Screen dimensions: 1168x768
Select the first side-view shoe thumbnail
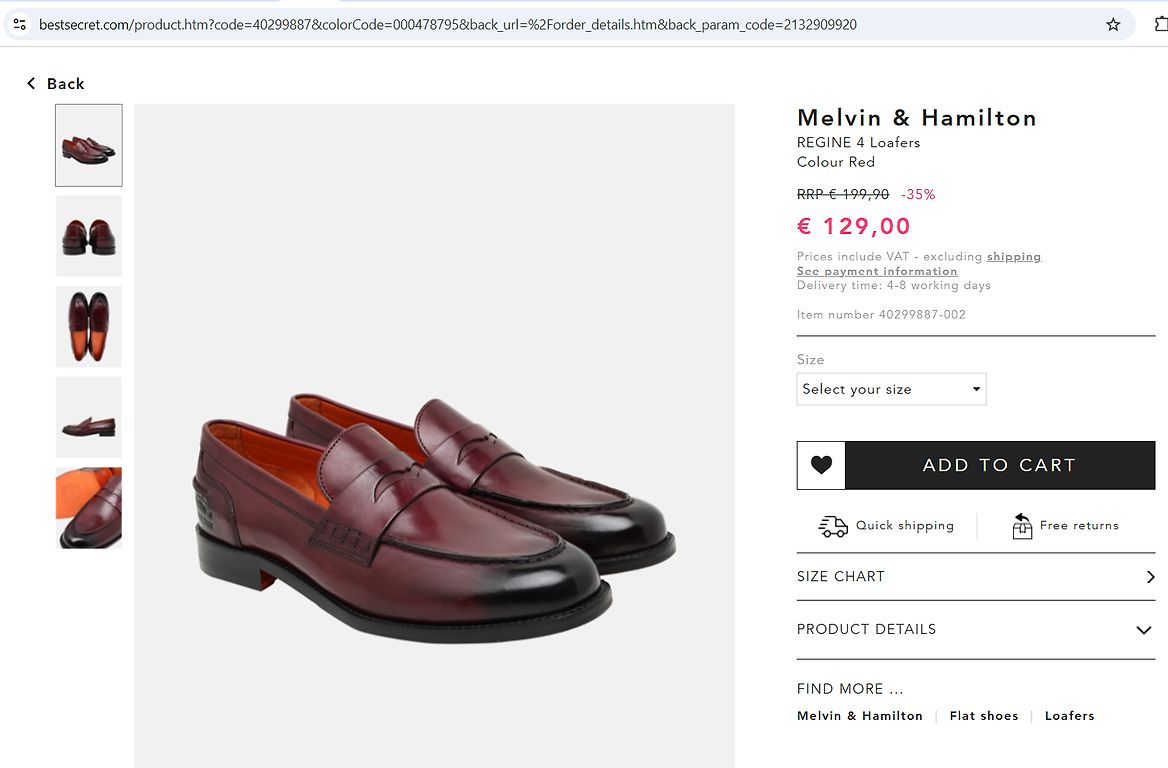click(x=89, y=146)
